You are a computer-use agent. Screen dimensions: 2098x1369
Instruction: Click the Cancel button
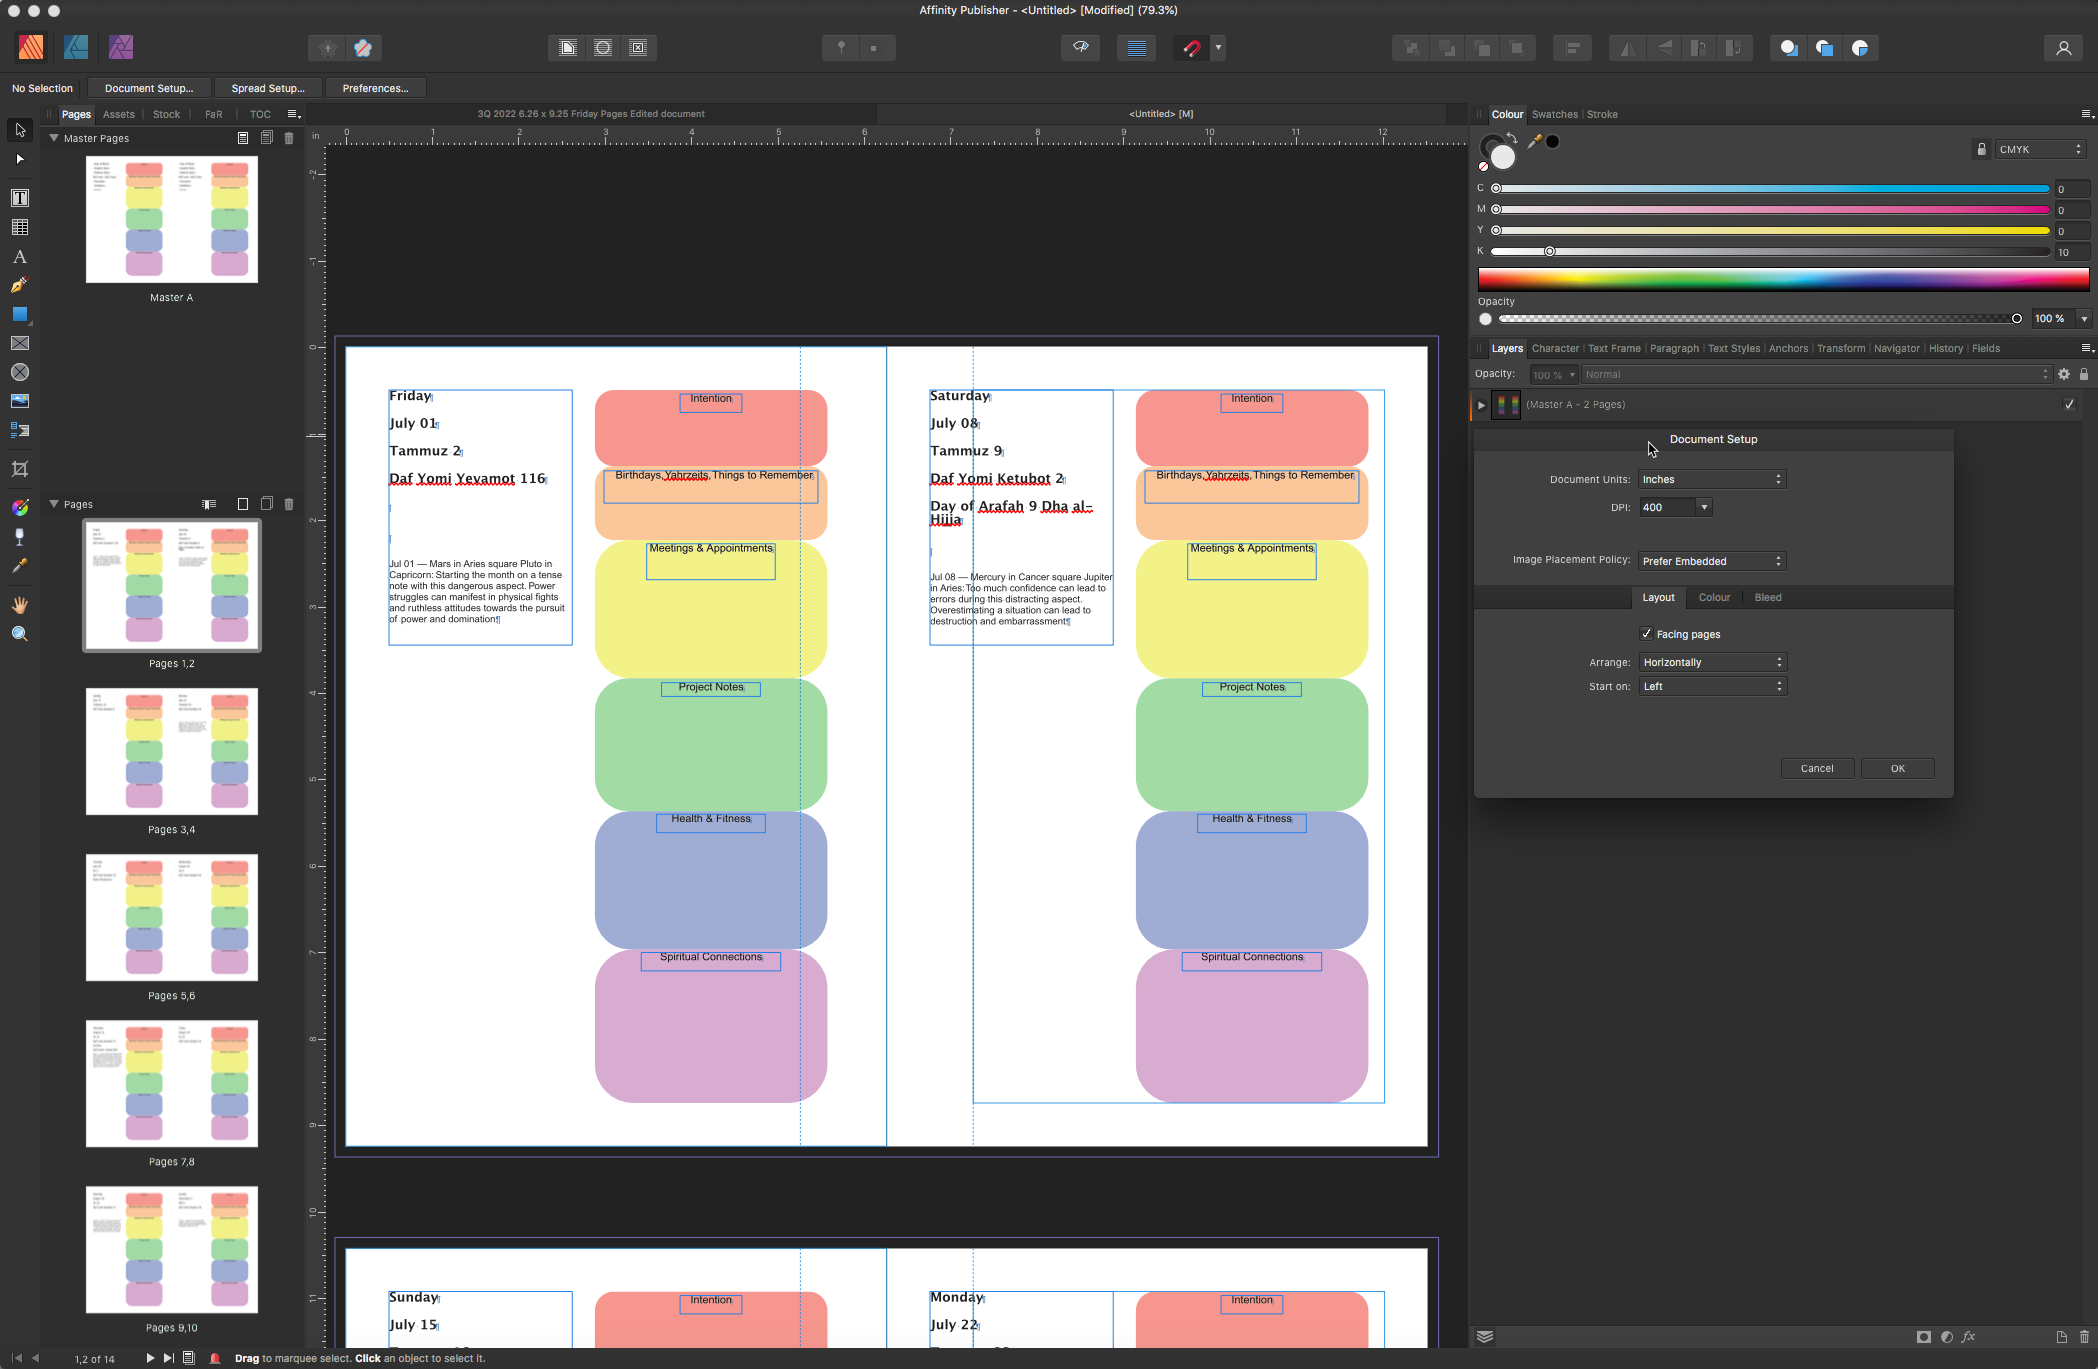click(1817, 769)
